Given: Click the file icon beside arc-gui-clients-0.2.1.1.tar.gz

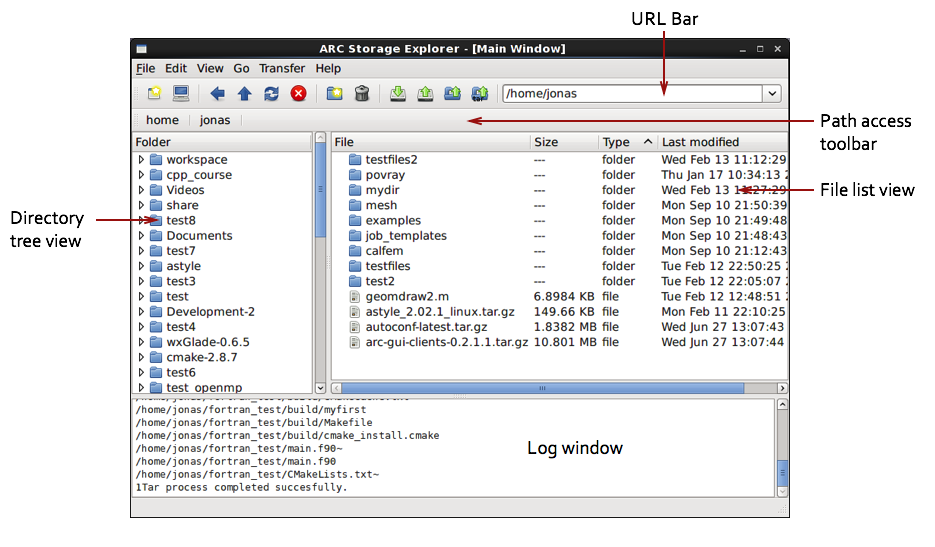Looking at the screenshot, I should pos(355,342).
